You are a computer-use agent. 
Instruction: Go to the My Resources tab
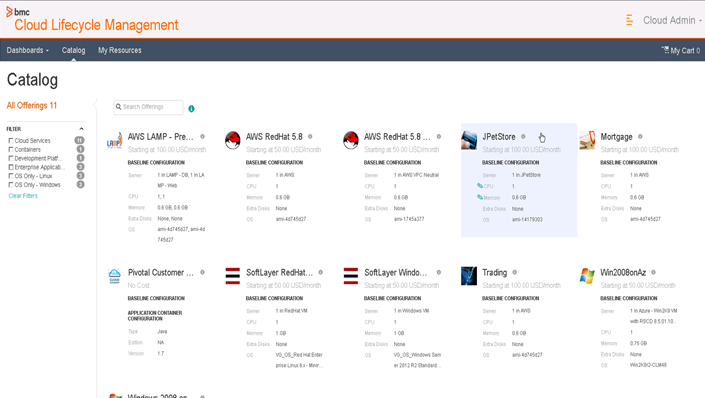[x=120, y=50]
